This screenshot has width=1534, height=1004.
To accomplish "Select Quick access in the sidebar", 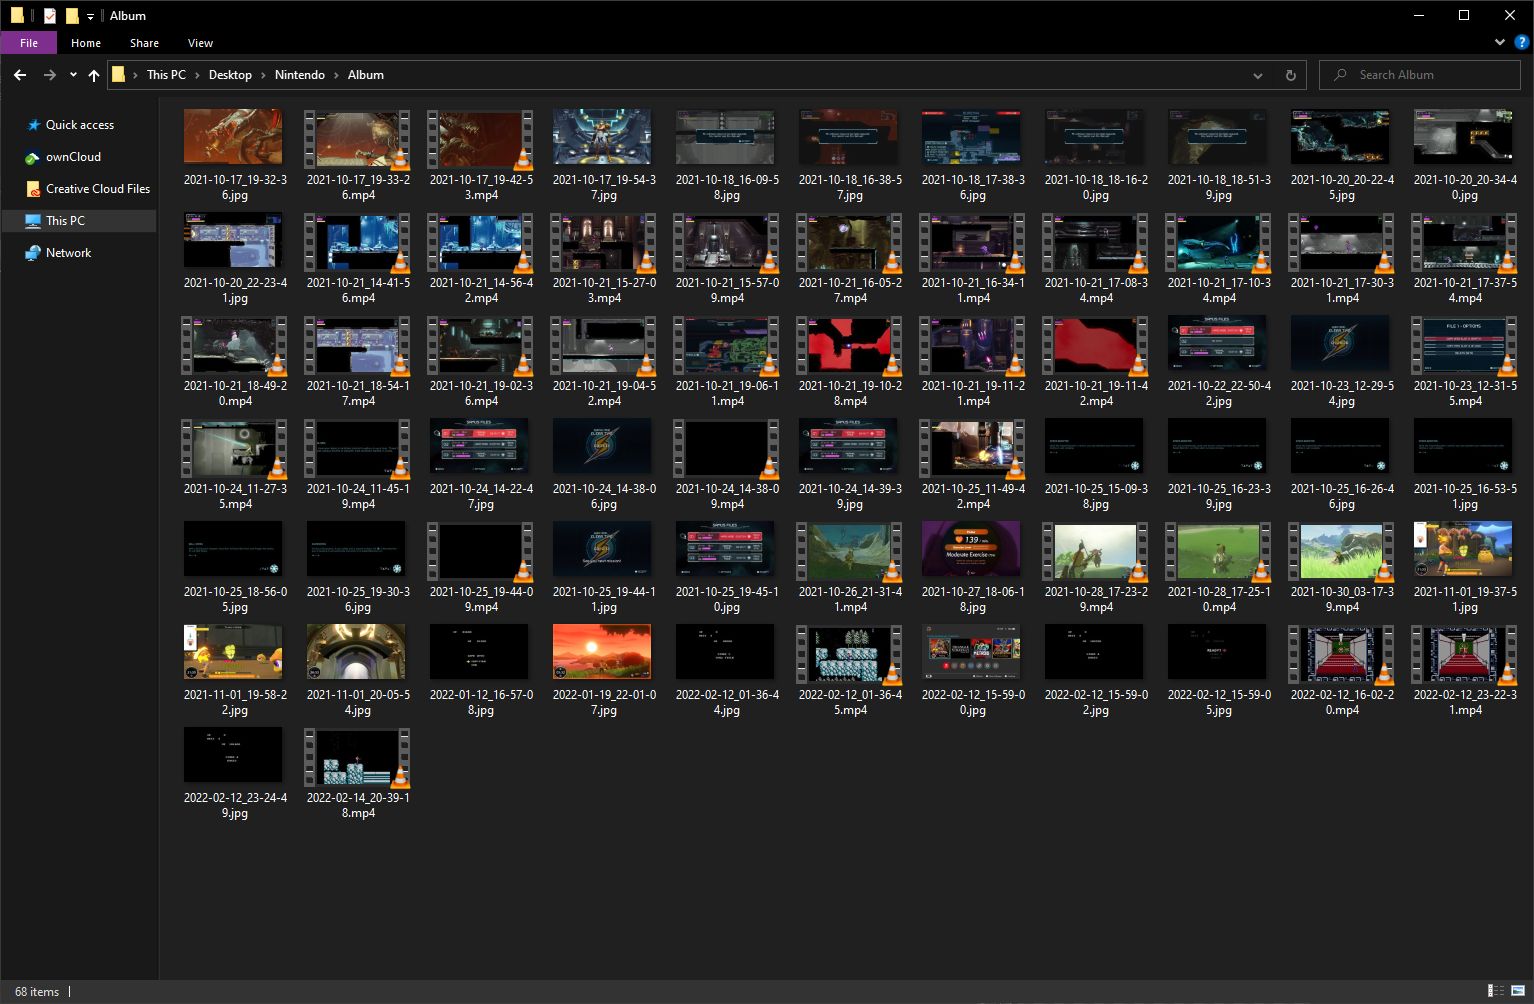I will point(80,125).
